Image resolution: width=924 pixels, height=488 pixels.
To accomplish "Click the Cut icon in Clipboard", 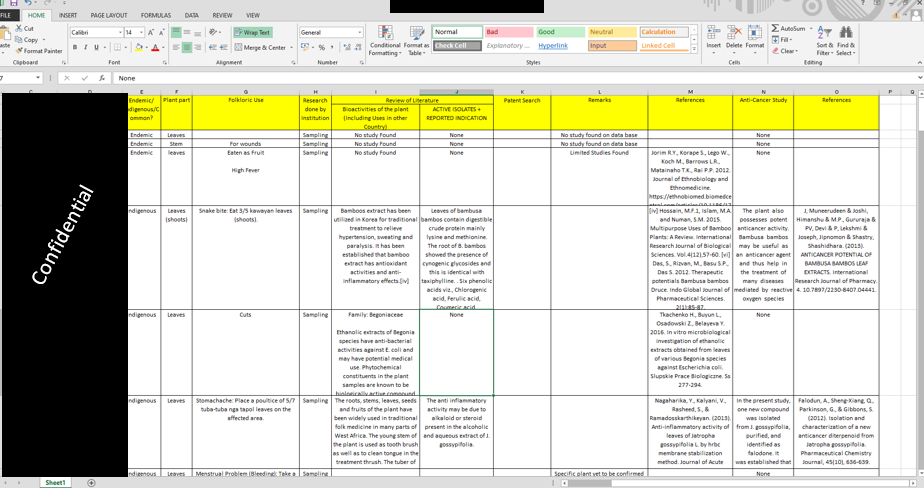I will [x=19, y=28].
